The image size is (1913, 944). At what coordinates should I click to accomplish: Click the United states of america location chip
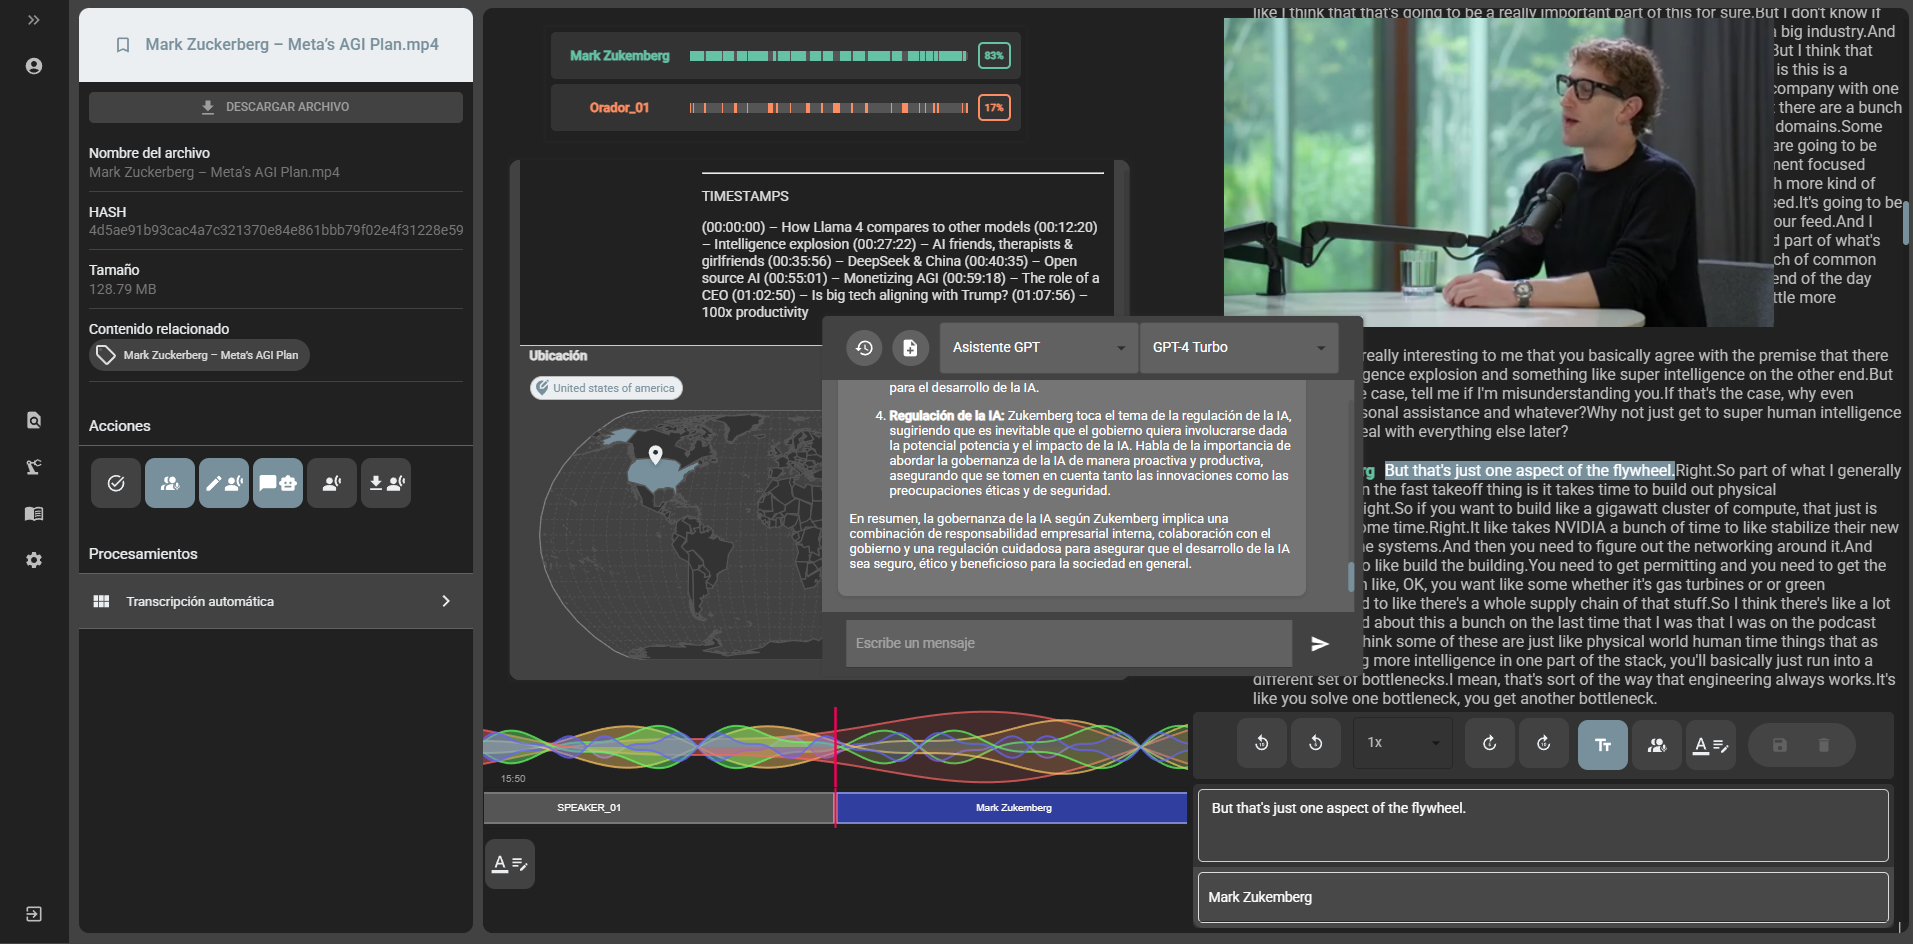[606, 388]
